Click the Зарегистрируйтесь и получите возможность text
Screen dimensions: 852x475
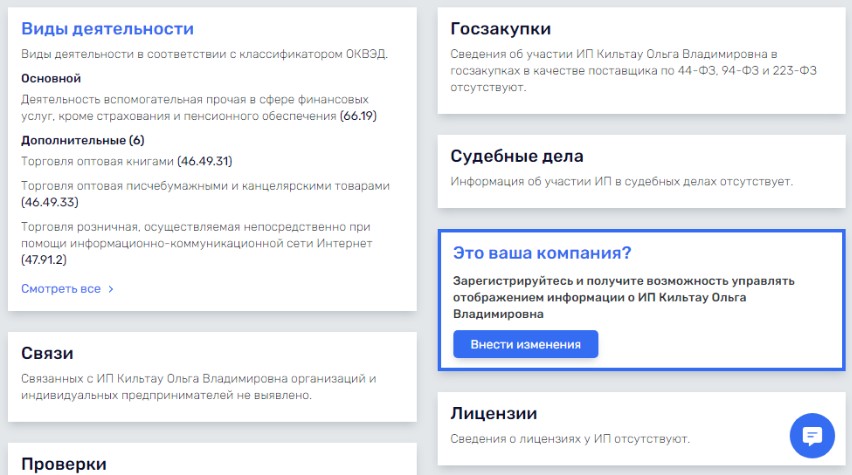[624, 297]
